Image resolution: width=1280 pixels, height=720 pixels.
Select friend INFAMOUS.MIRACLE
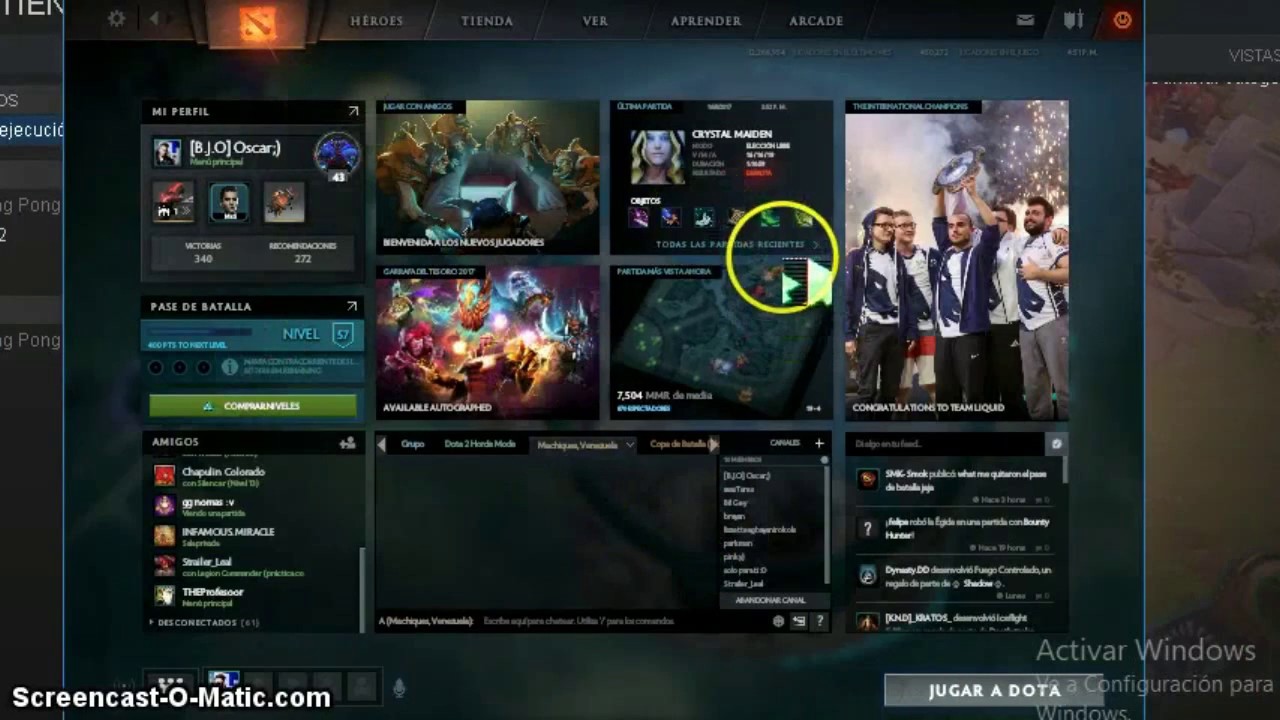point(255,535)
